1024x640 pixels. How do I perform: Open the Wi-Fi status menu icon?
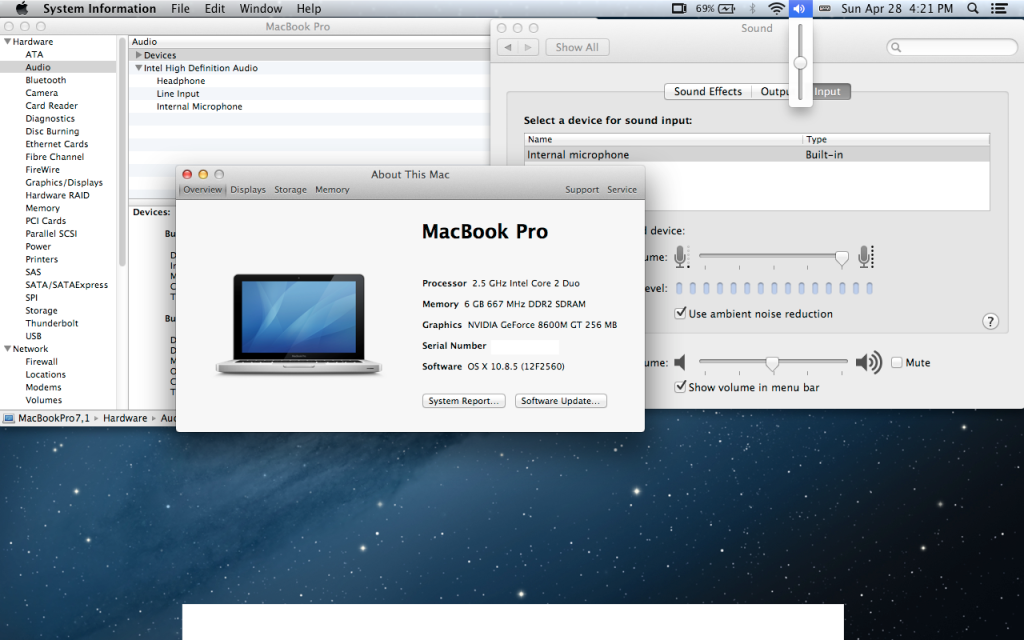[x=776, y=8]
